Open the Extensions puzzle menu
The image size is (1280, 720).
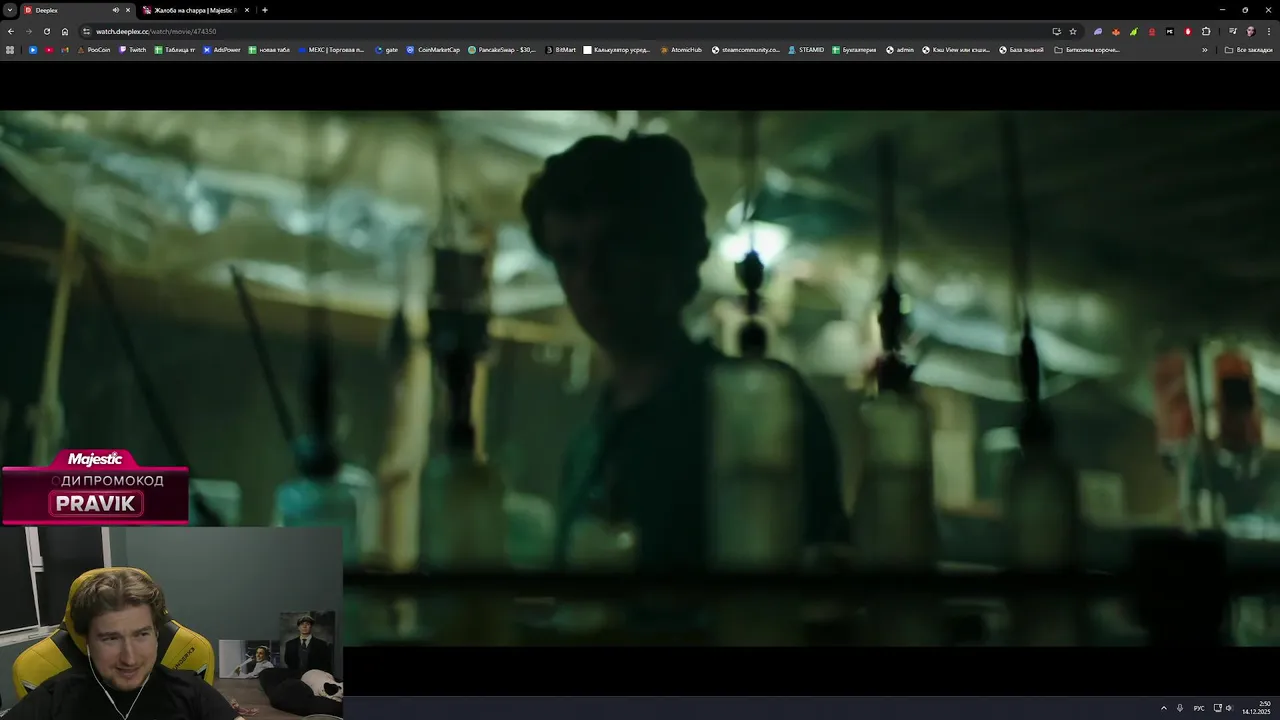[x=1206, y=31]
